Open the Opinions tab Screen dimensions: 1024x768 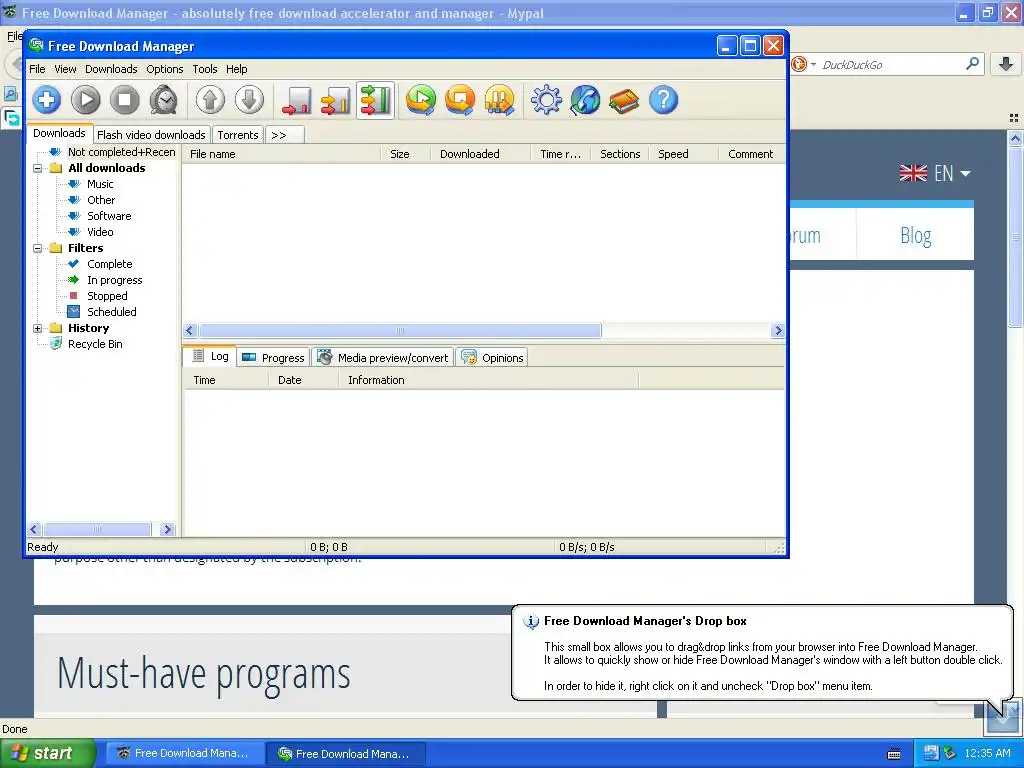[492, 358]
